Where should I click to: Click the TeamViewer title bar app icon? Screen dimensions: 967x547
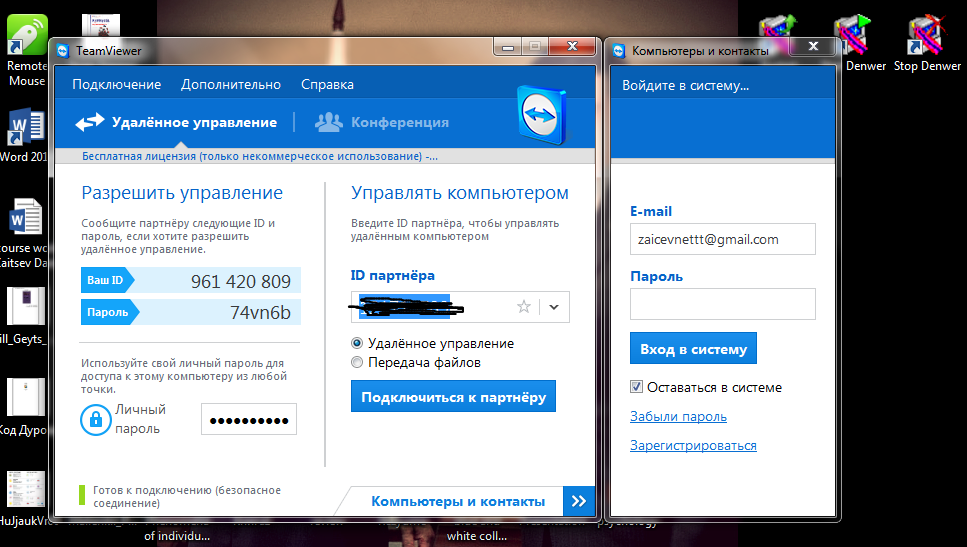click(x=63, y=51)
